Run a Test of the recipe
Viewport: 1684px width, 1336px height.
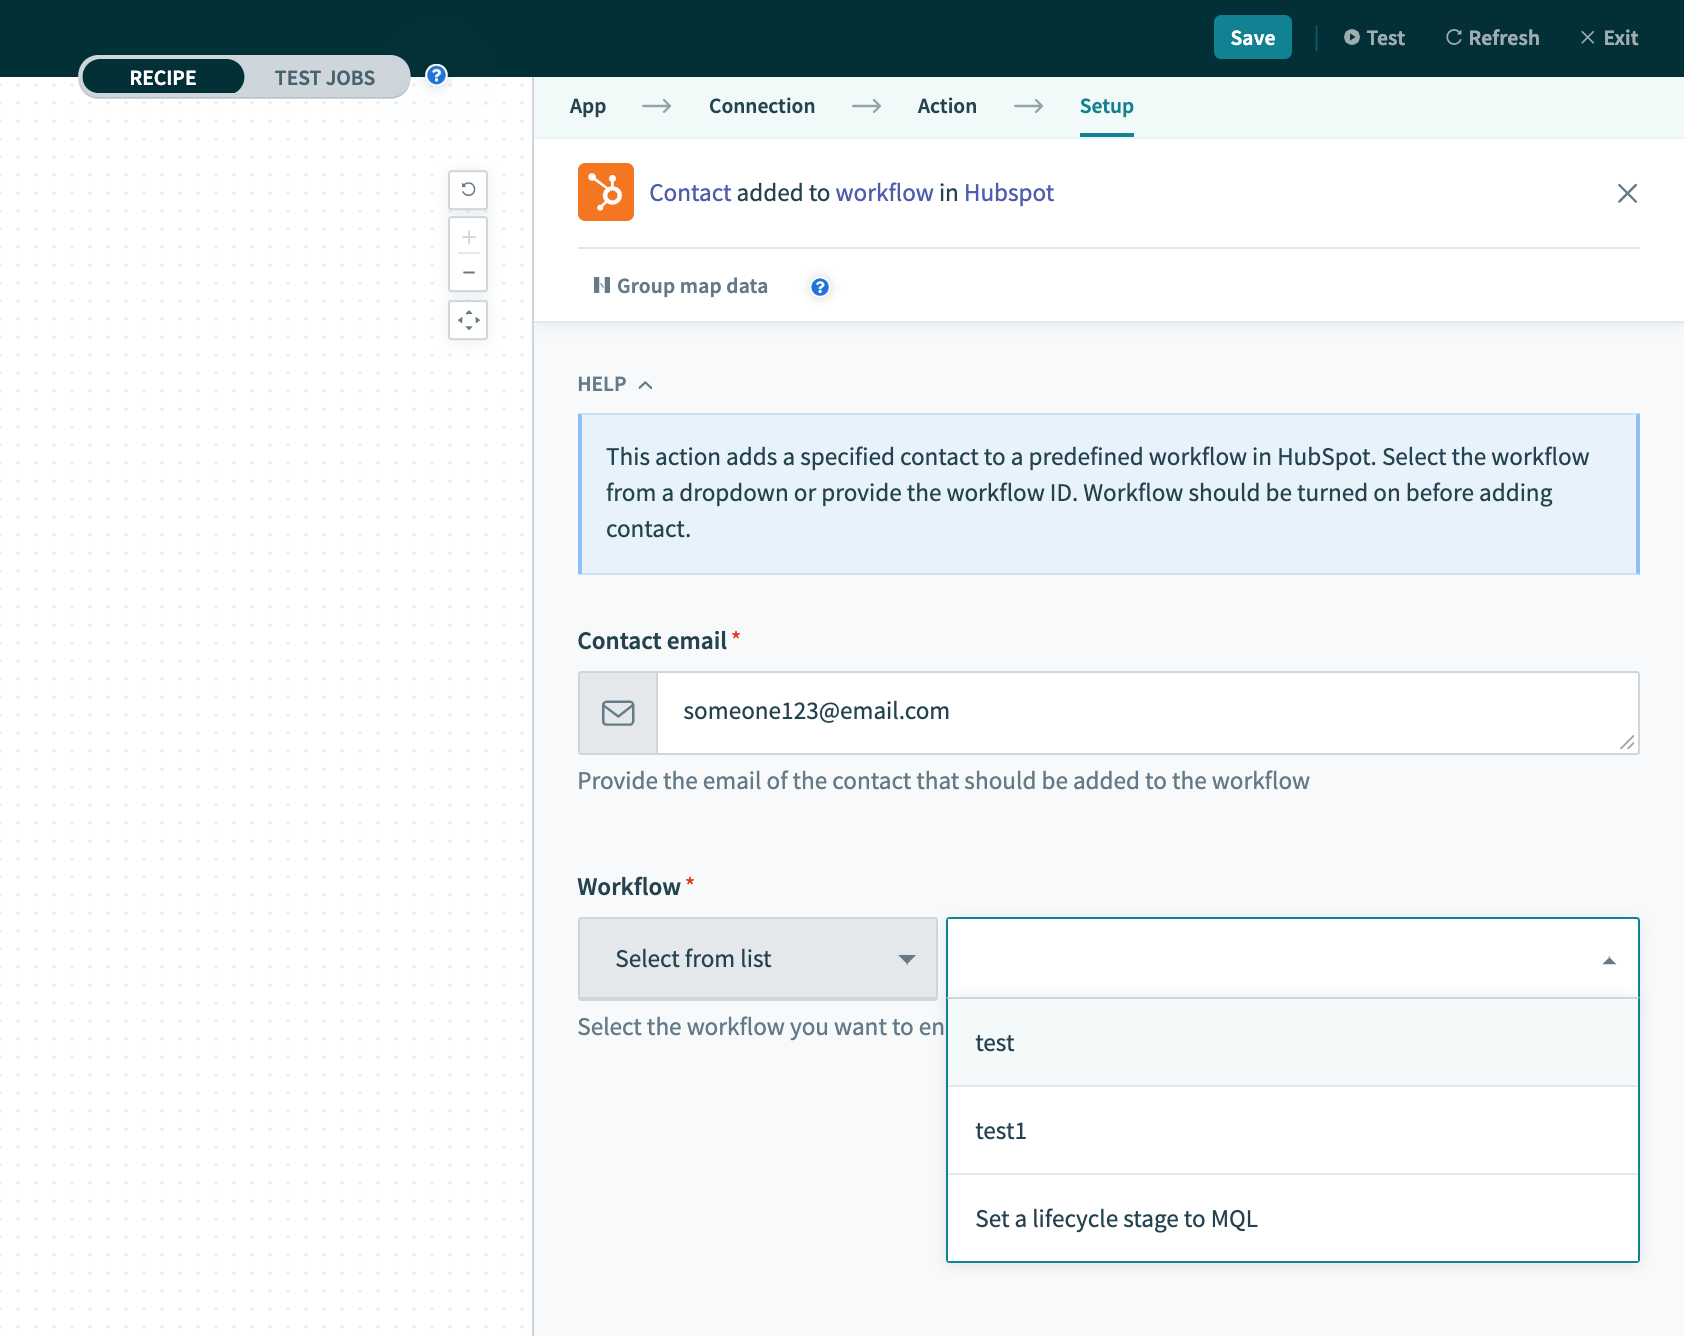click(1374, 37)
